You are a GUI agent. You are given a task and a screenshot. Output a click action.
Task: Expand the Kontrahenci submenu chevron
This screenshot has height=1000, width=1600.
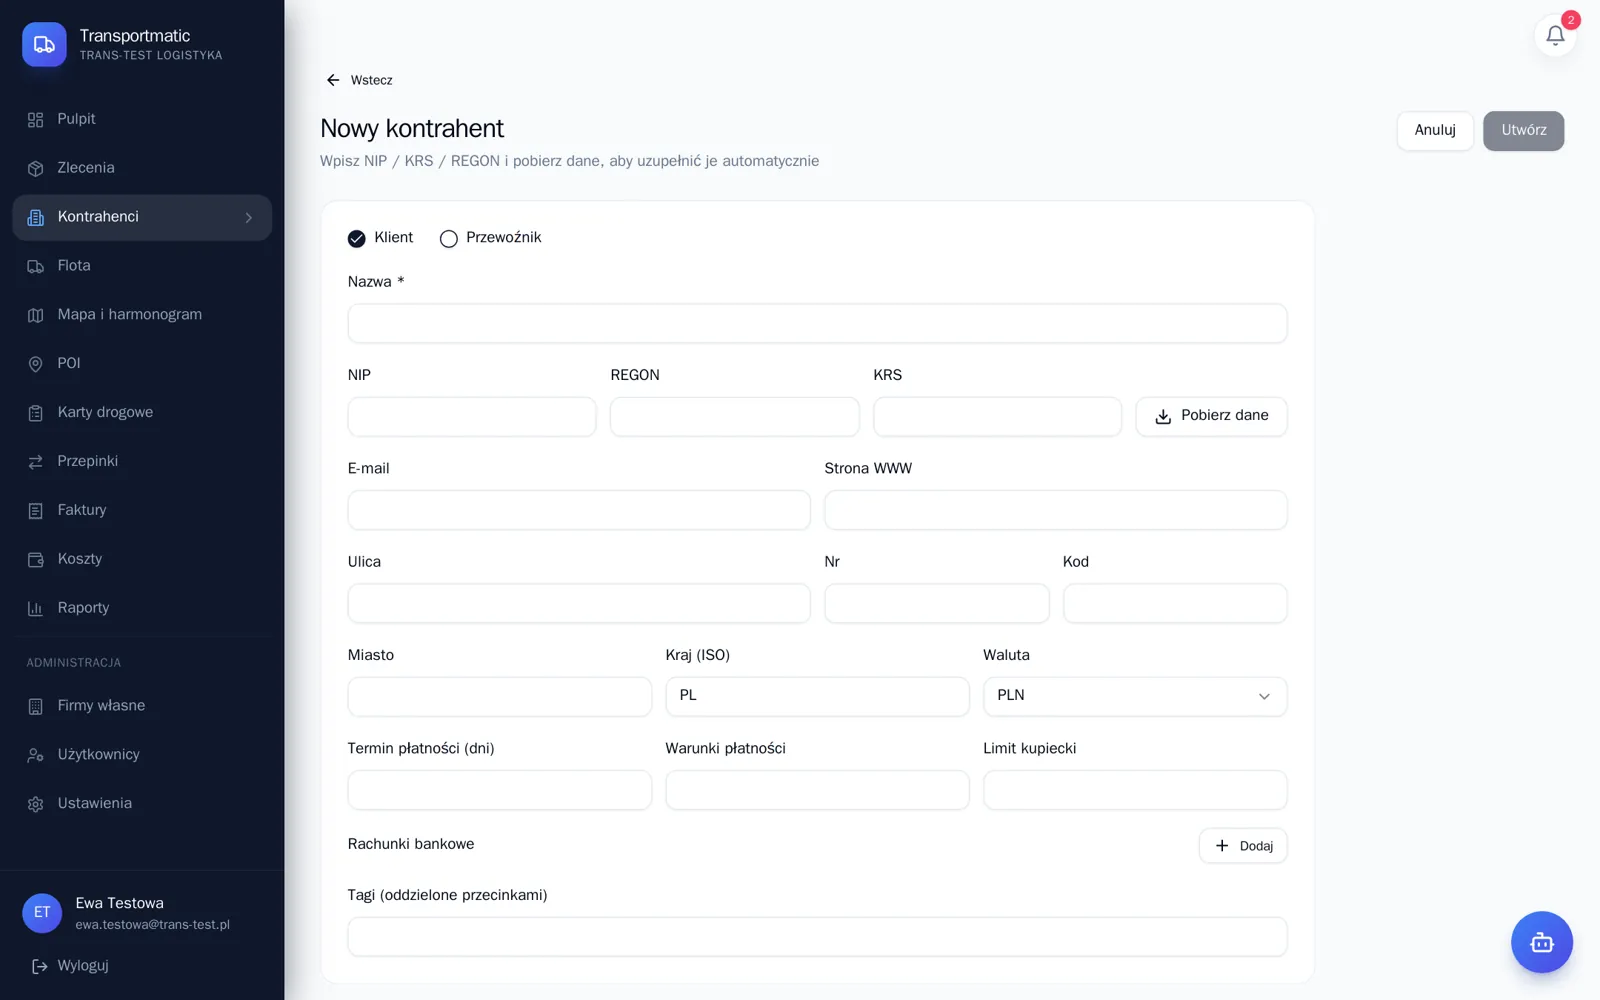point(249,218)
